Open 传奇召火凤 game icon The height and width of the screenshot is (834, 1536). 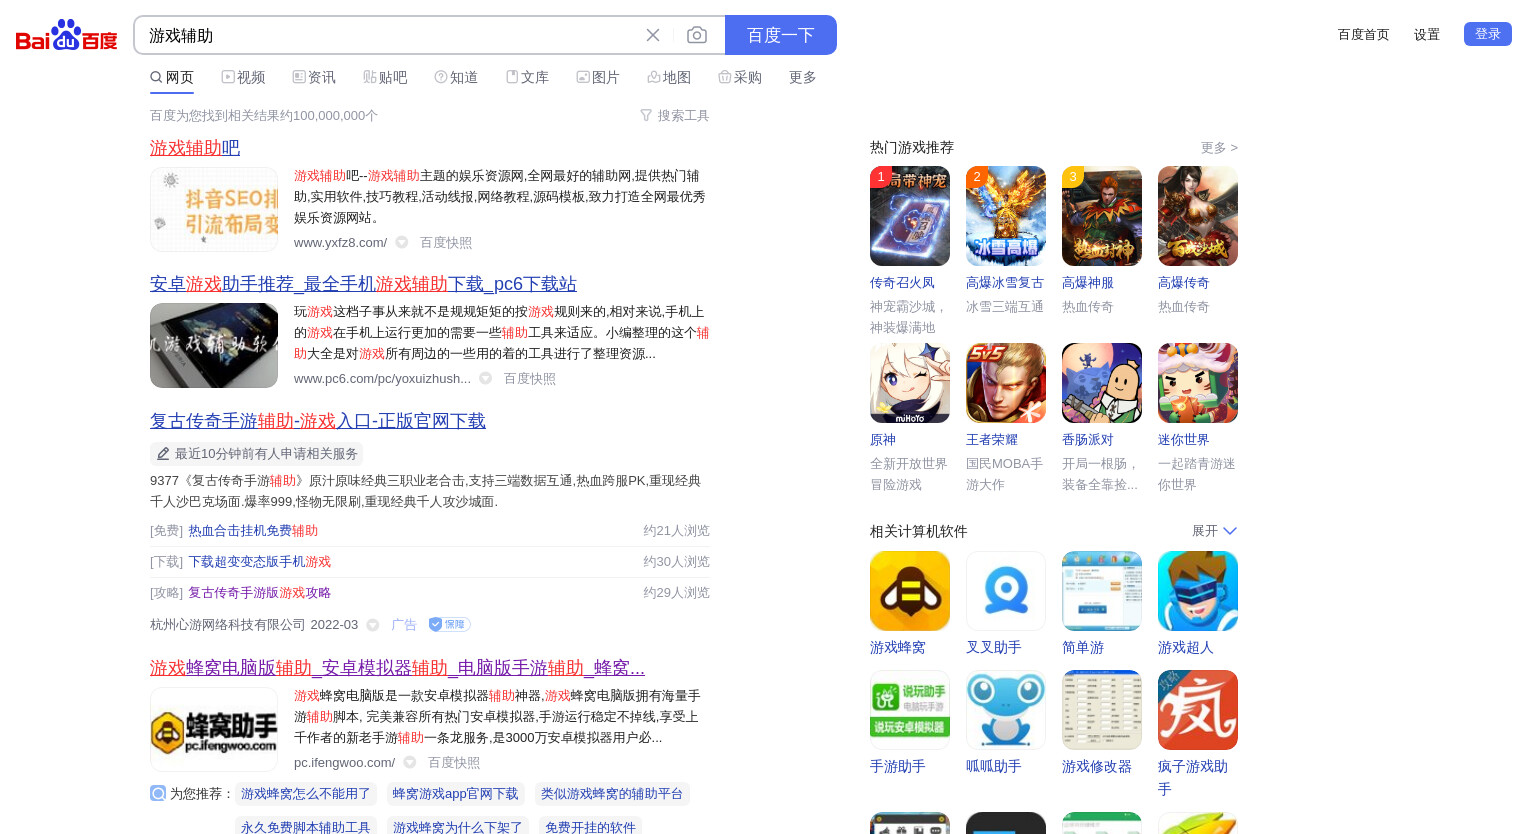[910, 216]
